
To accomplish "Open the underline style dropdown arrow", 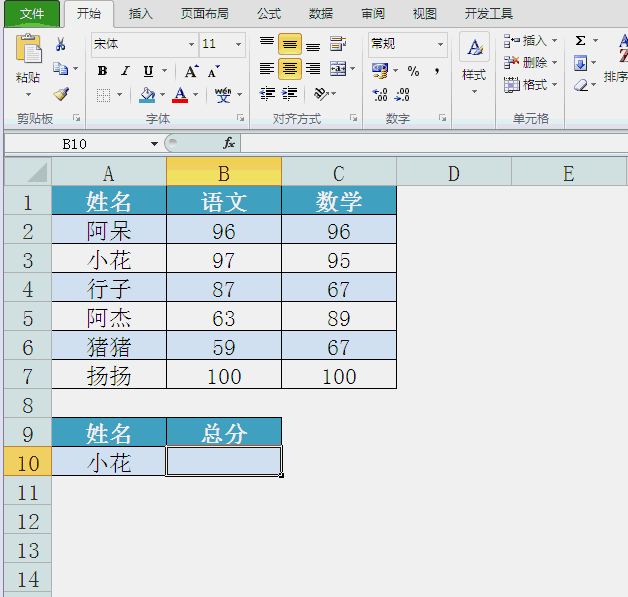I will pos(165,71).
